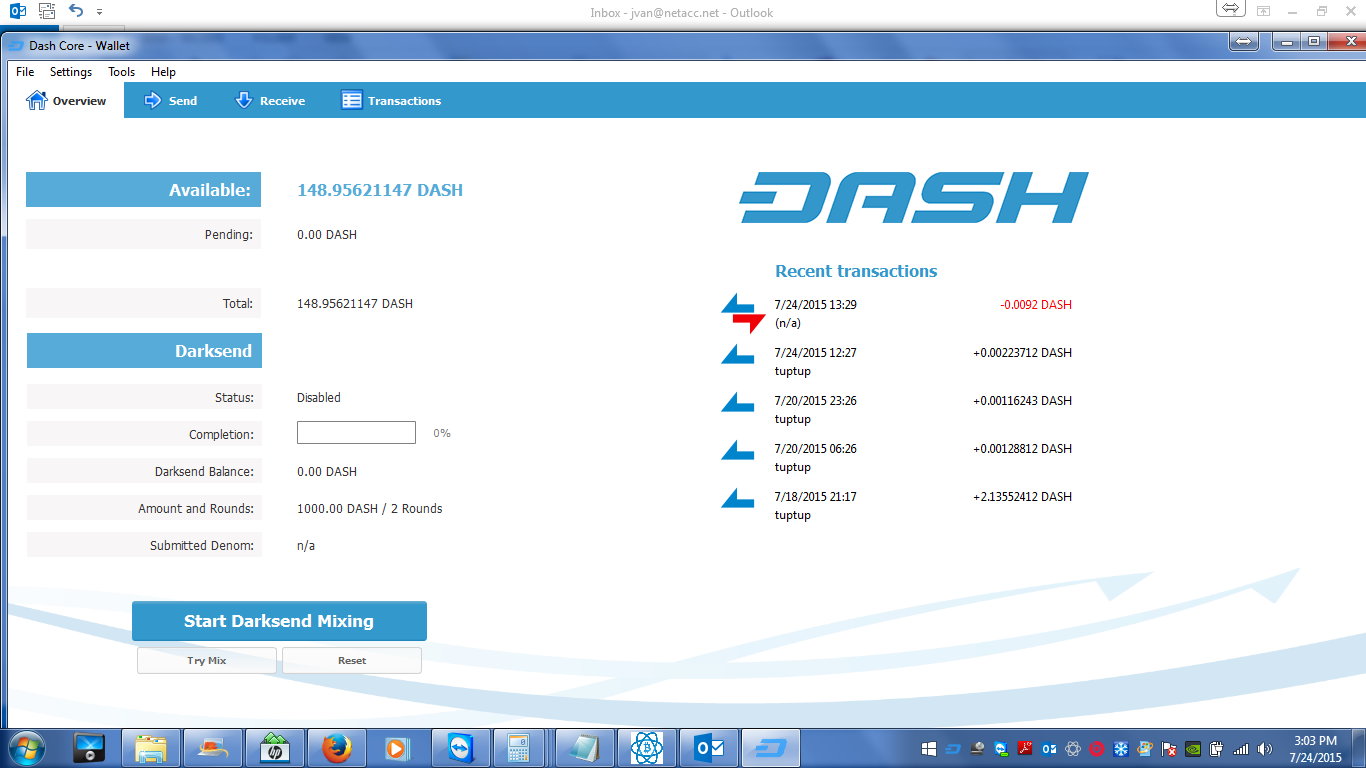1366x768 pixels.
Task: Click the clock showing 3:03 PM
Action: [1315, 749]
